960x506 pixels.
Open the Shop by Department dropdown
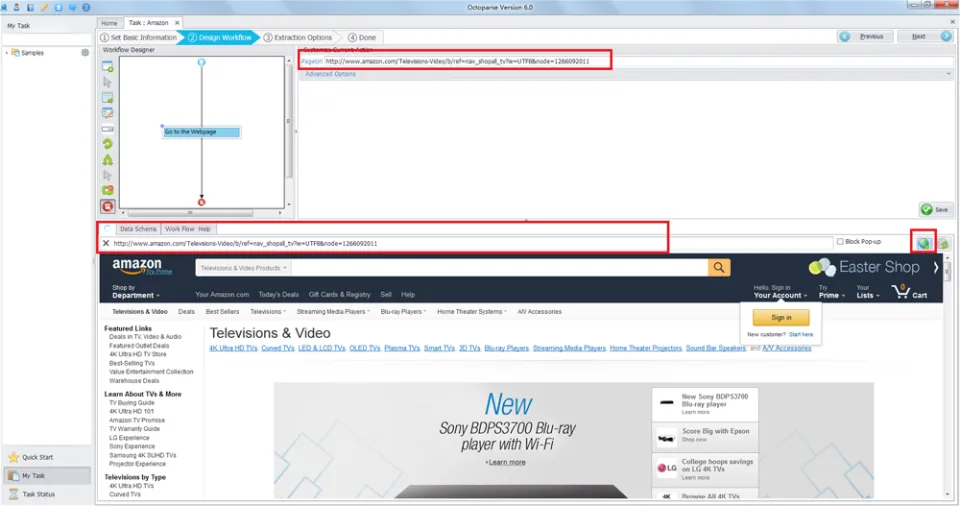pyautogui.click(x=135, y=292)
